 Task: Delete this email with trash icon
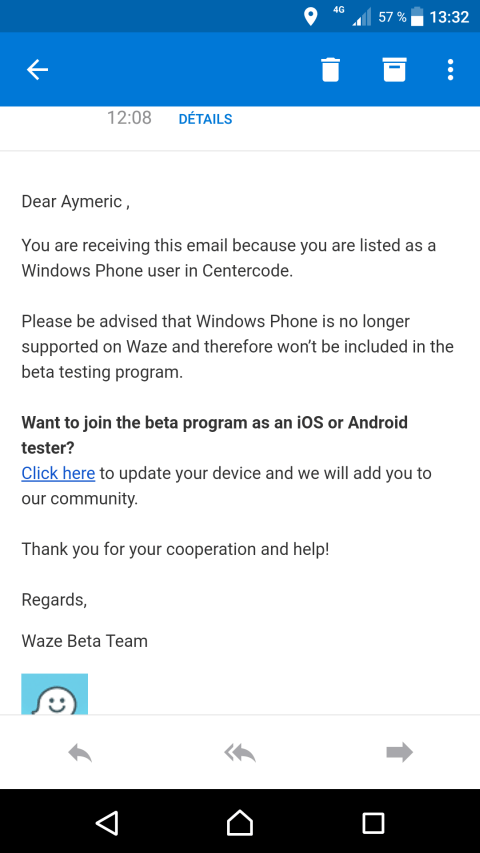(x=331, y=70)
